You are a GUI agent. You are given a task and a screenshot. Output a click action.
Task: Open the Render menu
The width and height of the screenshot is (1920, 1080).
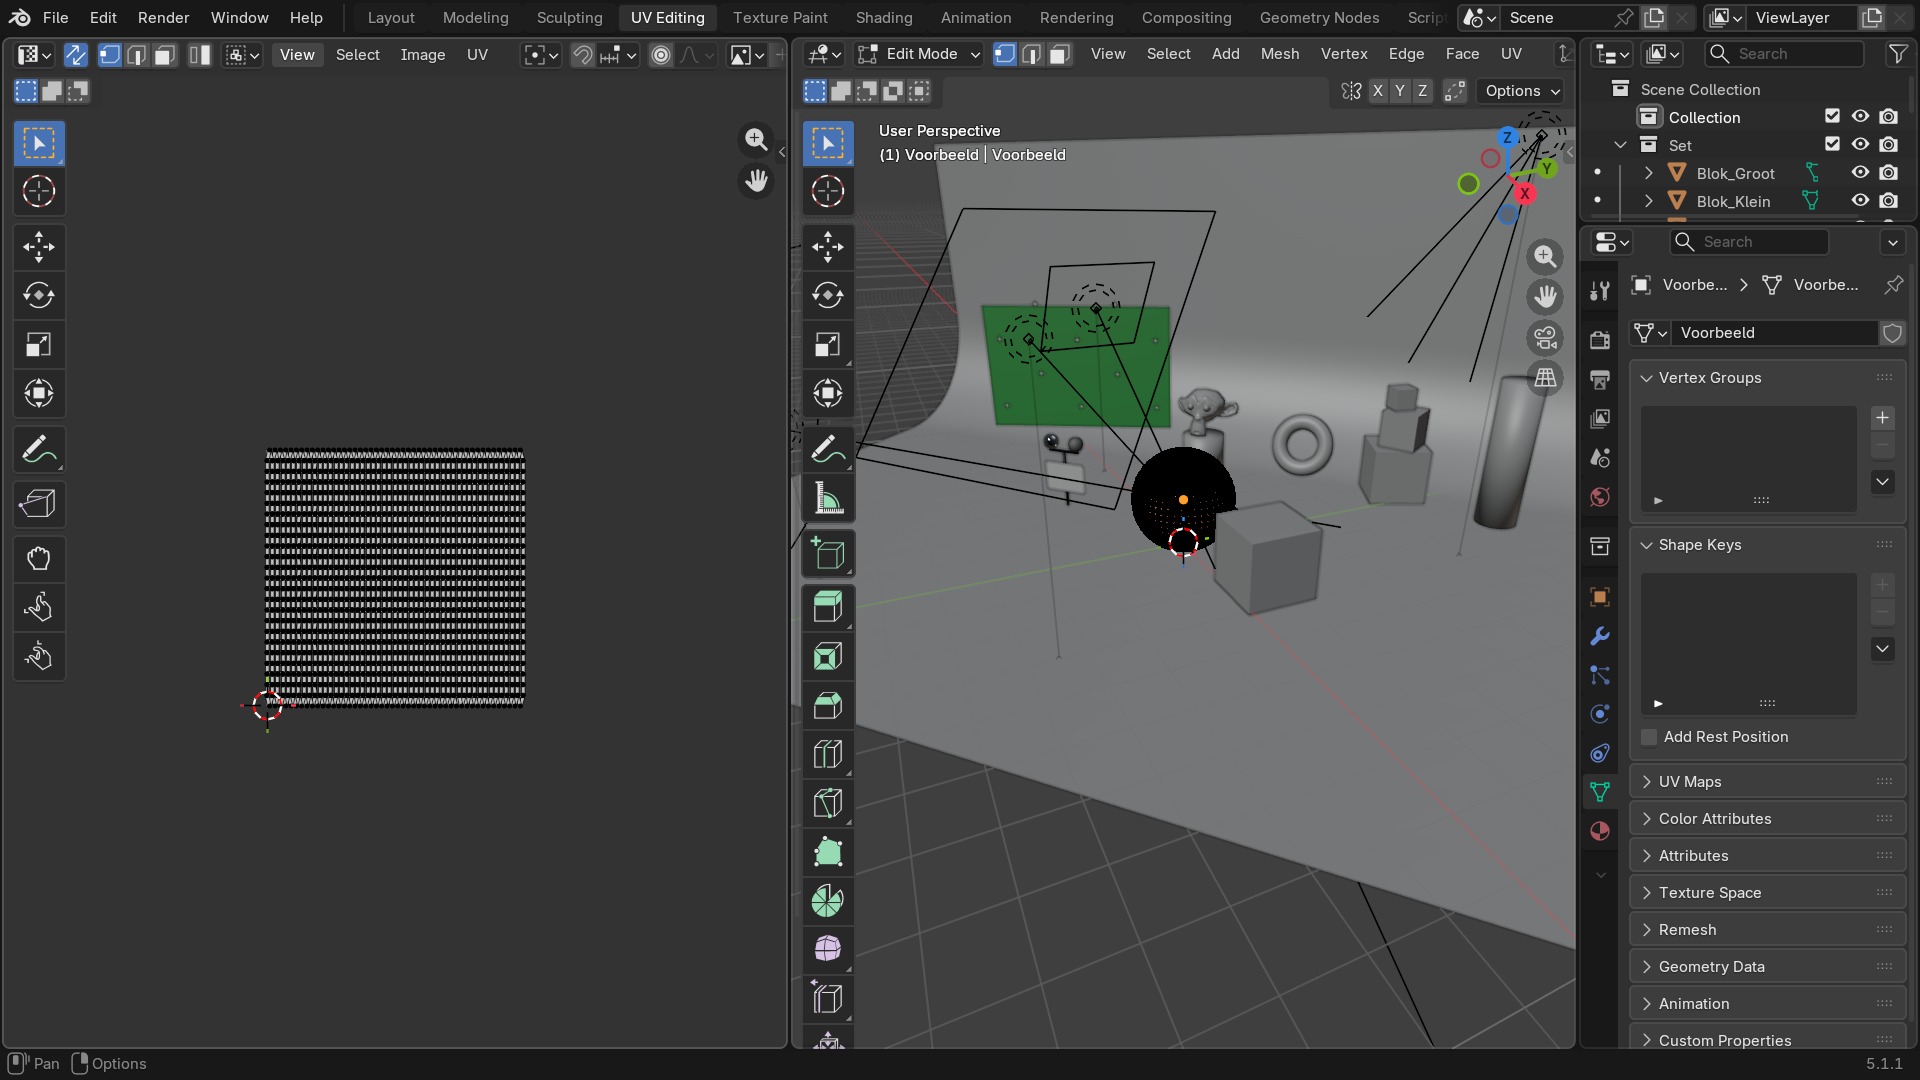point(164,18)
